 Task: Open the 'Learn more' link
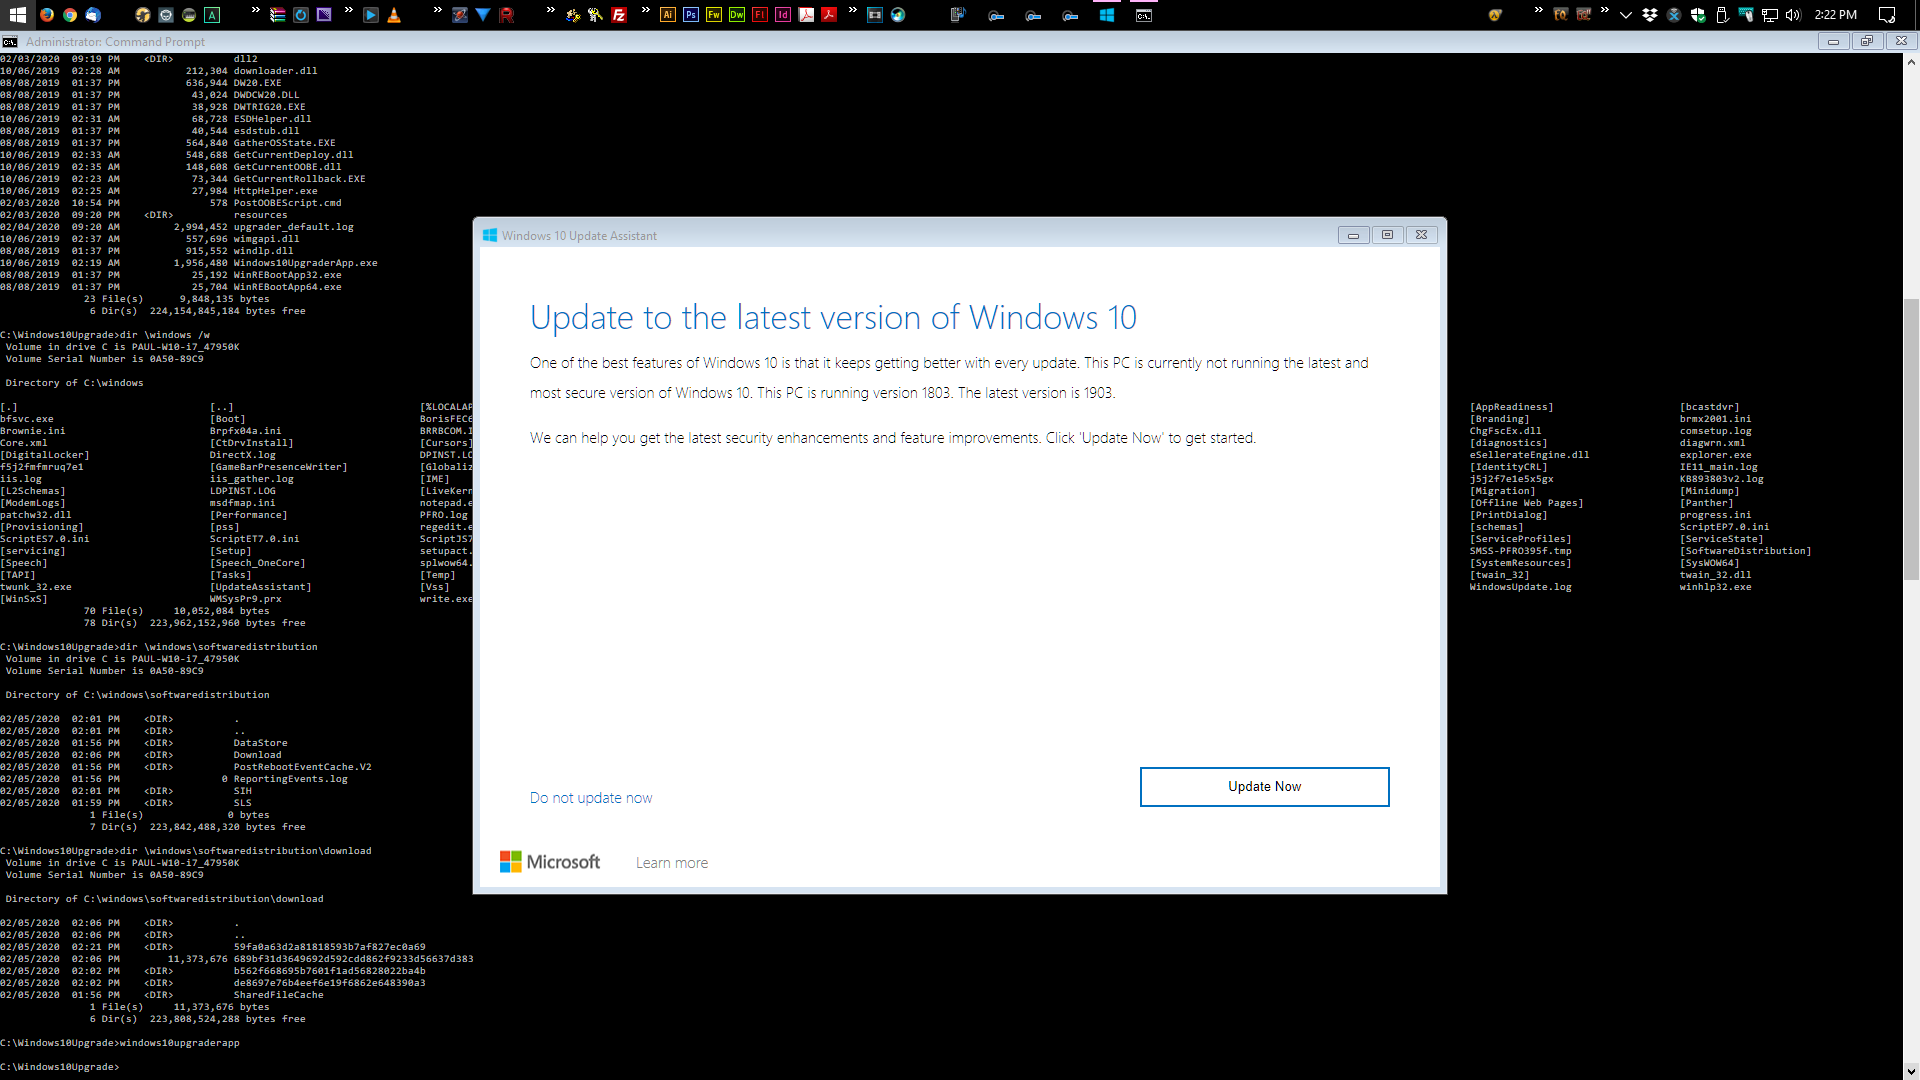pyautogui.click(x=672, y=863)
